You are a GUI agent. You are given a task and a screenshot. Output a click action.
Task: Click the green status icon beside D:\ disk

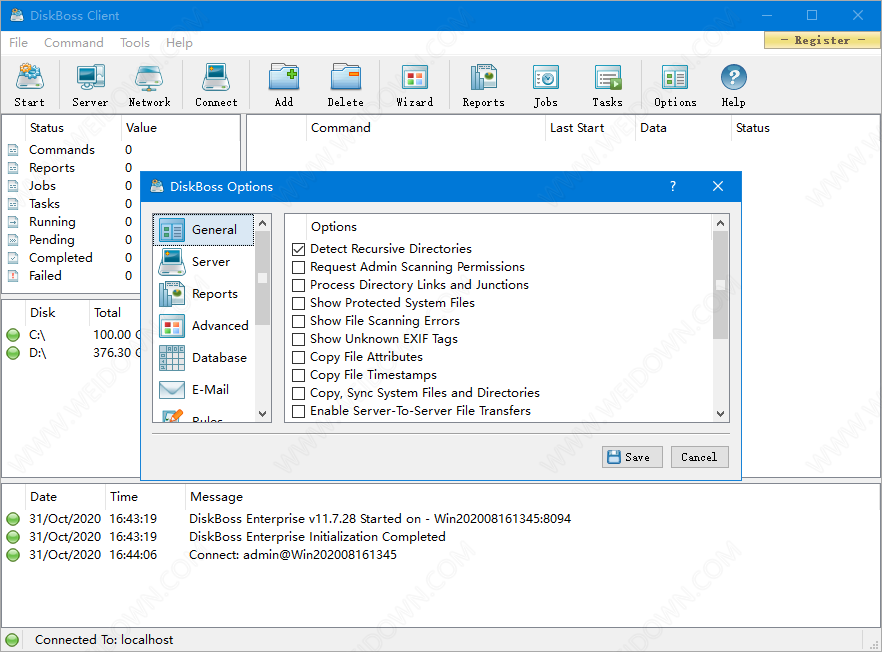(x=13, y=353)
